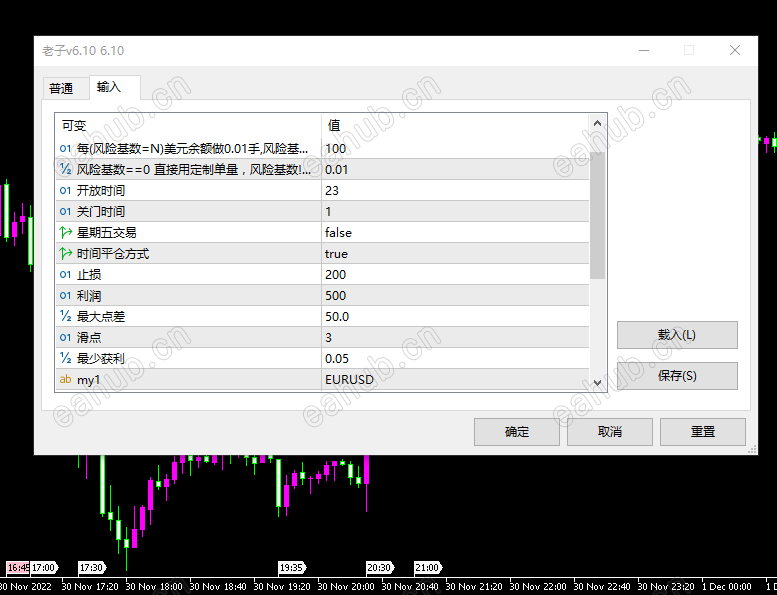Select the my1 value EURUSD
Image resolution: width=777 pixels, height=595 pixels.
click(349, 379)
